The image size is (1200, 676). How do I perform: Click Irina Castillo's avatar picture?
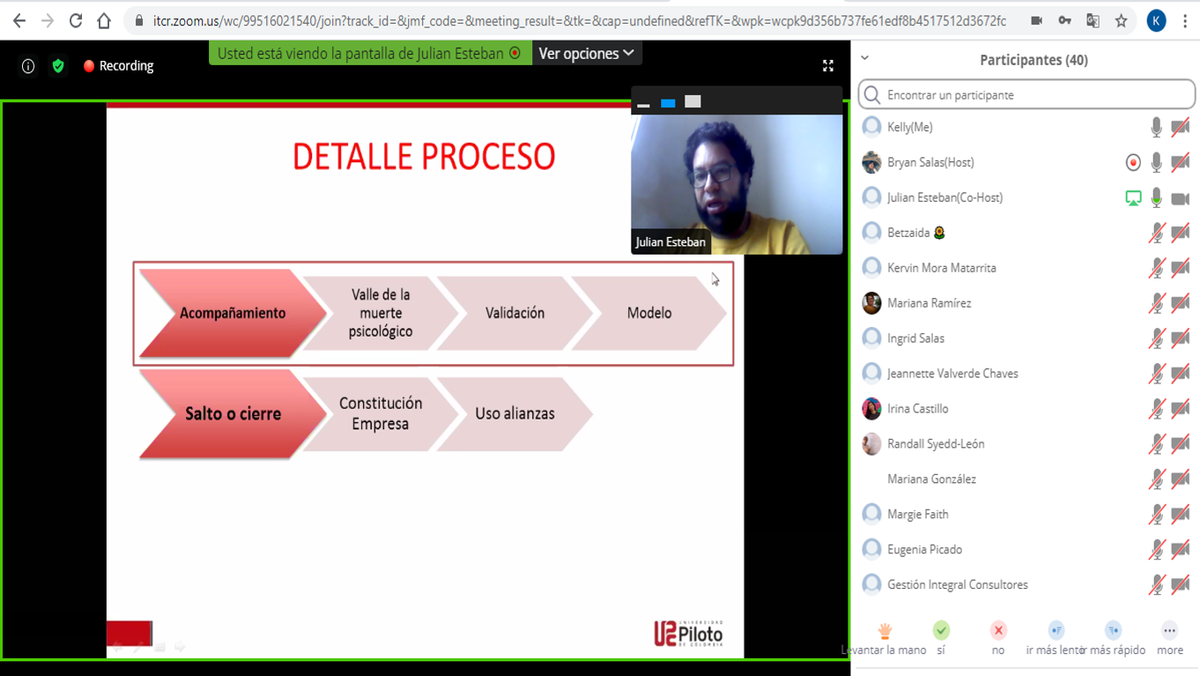[872, 408]
